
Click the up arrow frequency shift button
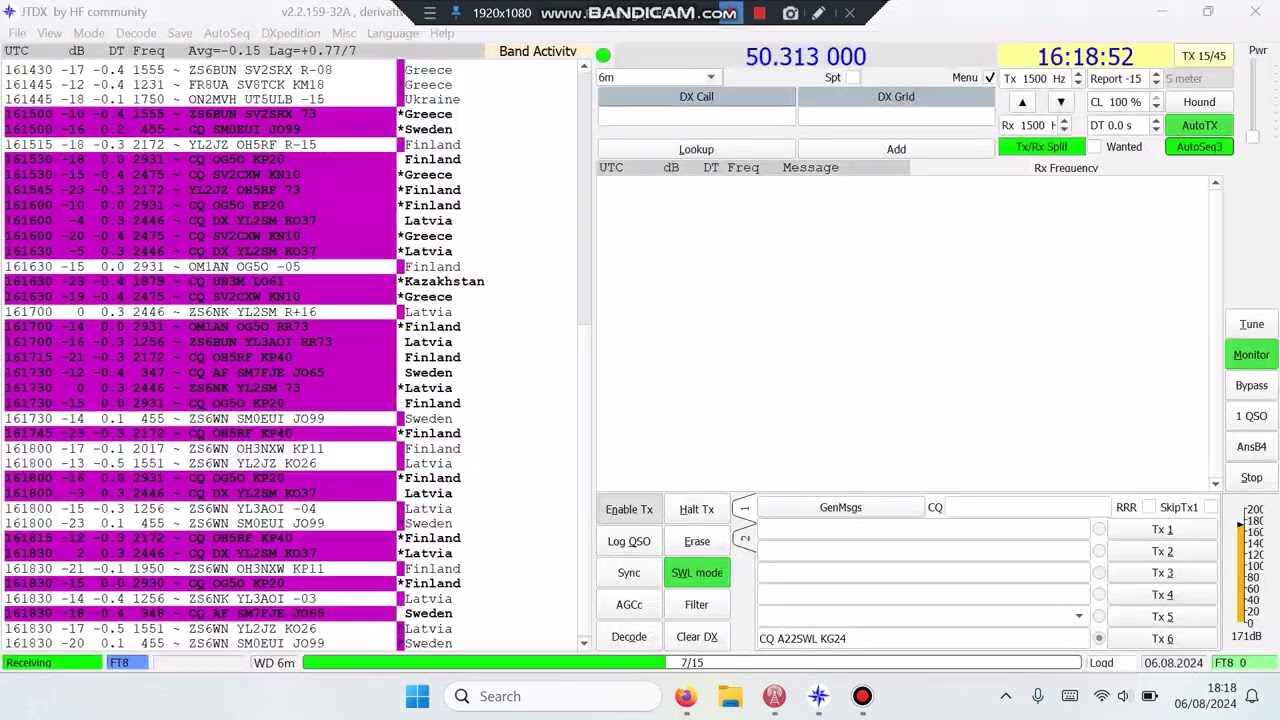(x=1022, y=102)
